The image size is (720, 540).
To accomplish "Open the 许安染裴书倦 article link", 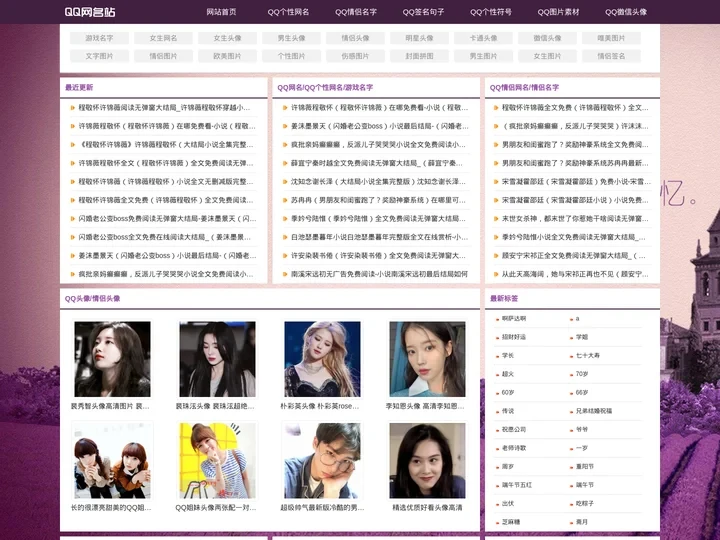I will 378,256.
